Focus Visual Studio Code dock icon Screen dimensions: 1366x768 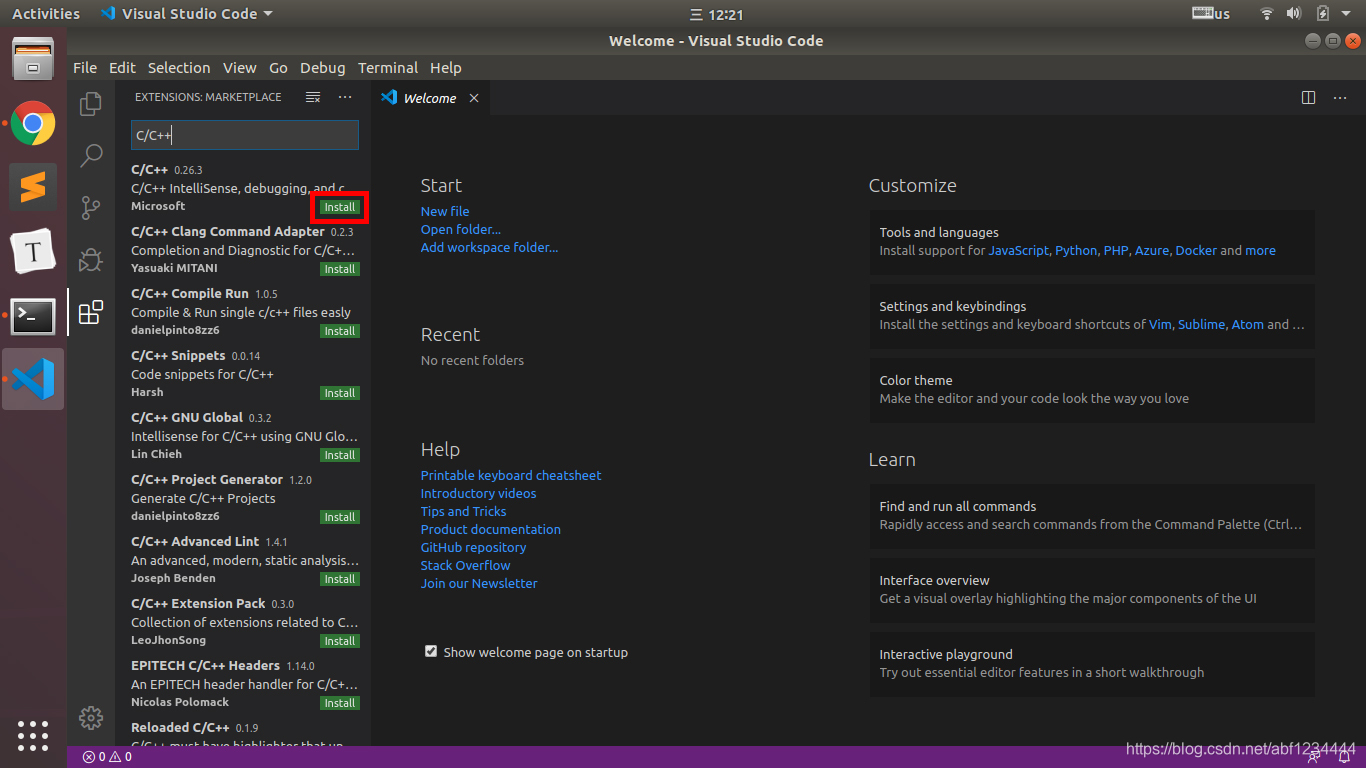point(33,379)
